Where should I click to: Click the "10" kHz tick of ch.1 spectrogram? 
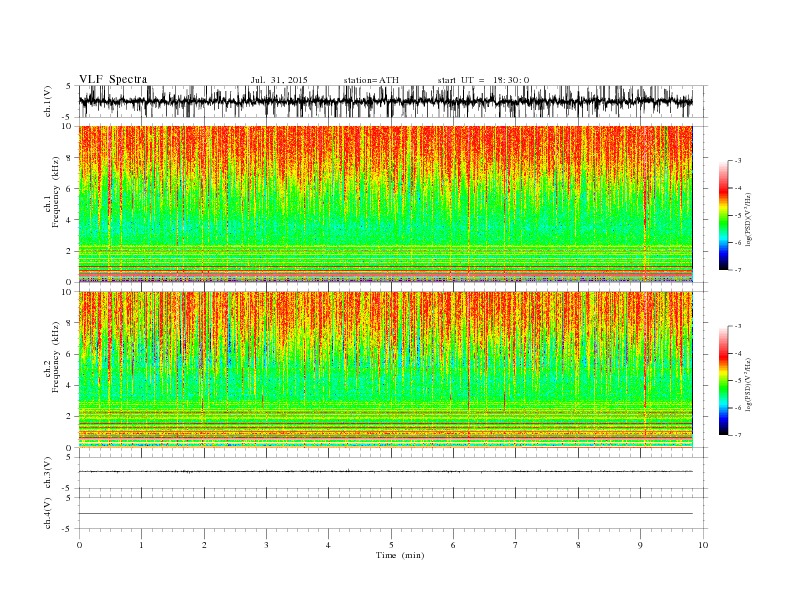pos(68,126)
